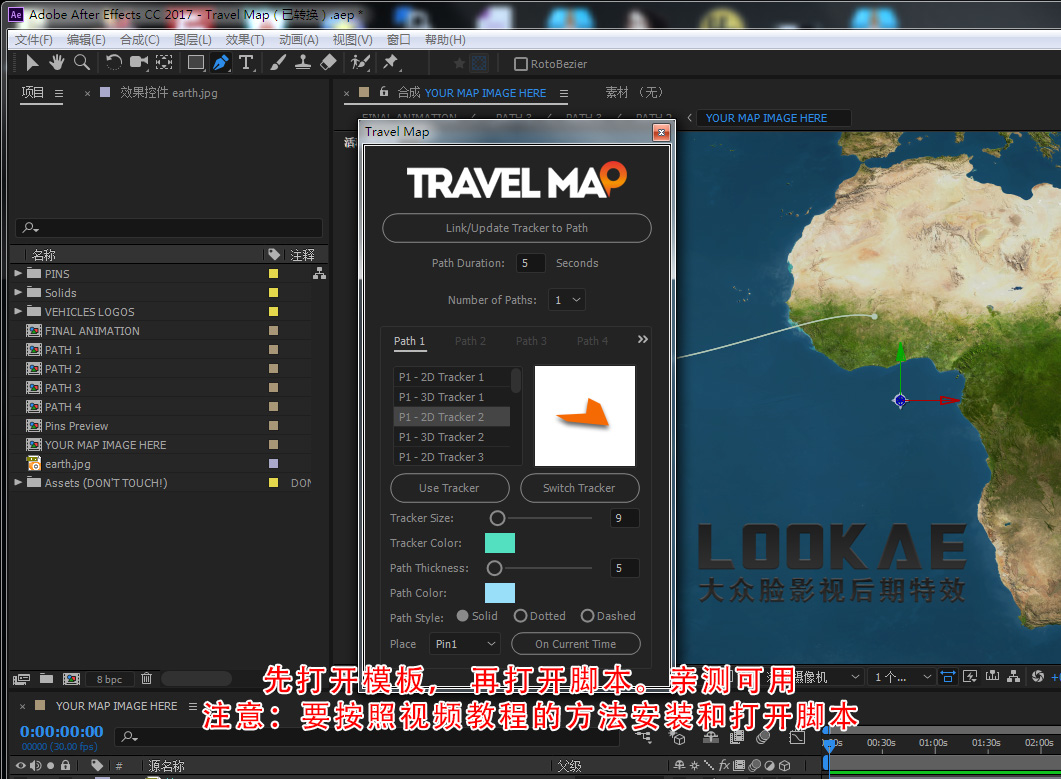Select the Selection arrow tool

pyautogui.click(x=31, y=63)
